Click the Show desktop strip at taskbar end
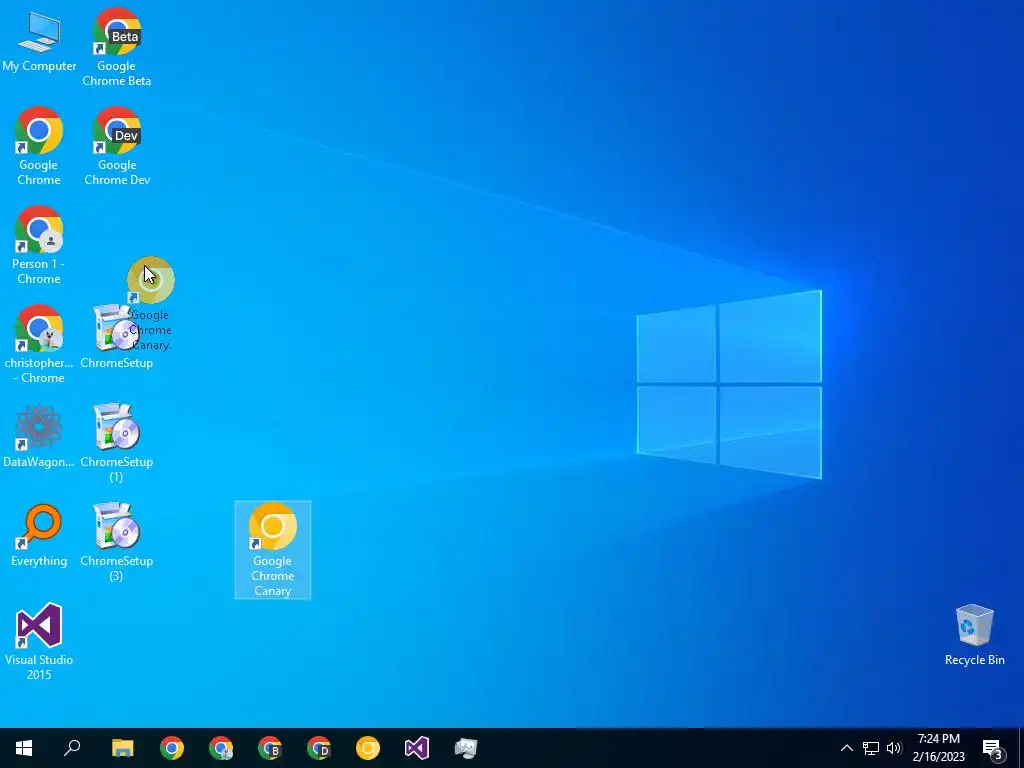 (1021, 748)
